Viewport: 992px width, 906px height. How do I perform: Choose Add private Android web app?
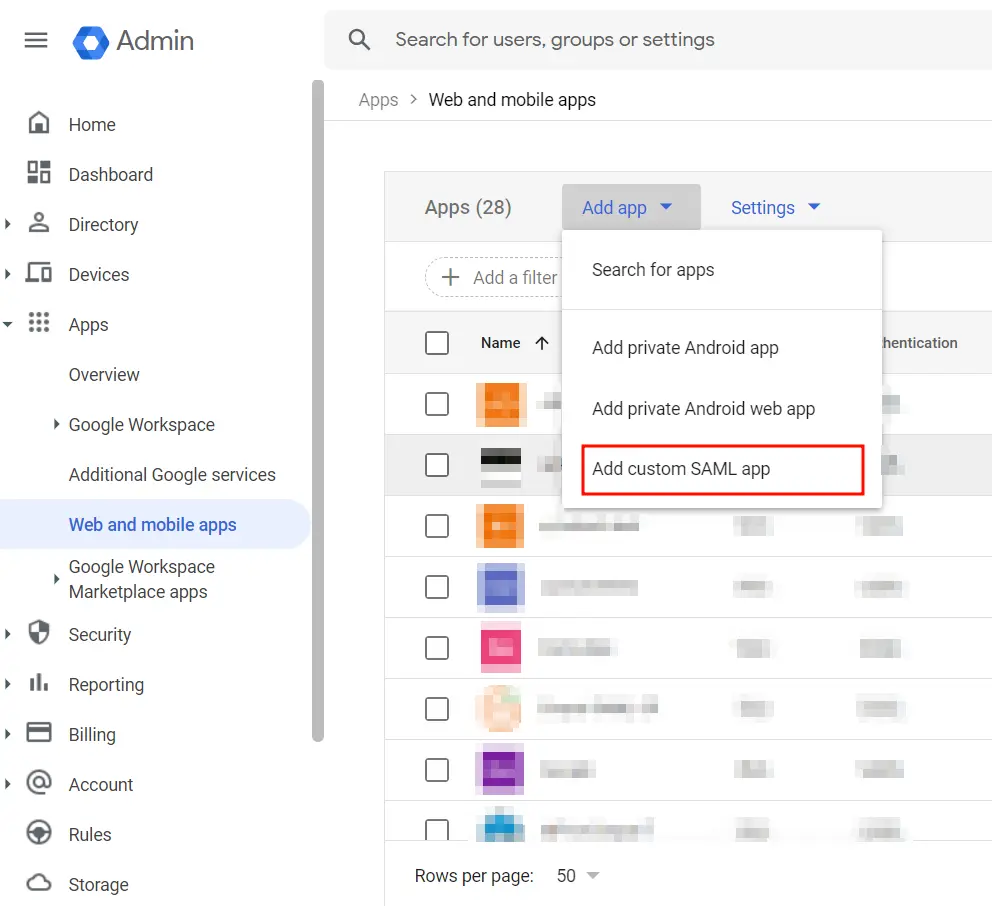(x=721, y=409)
